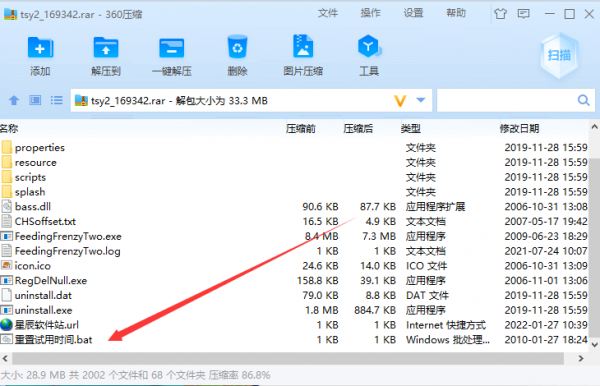
Task: Expand the address bar dropdown arrow
Action: pos(421,100)
